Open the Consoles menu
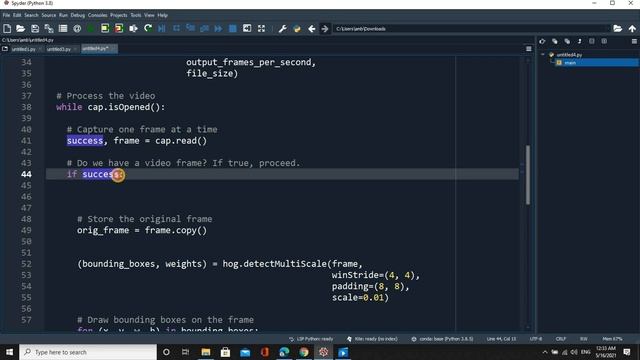Screen dimensions: 640x360 pyautogui.click(x=98, y=15)
